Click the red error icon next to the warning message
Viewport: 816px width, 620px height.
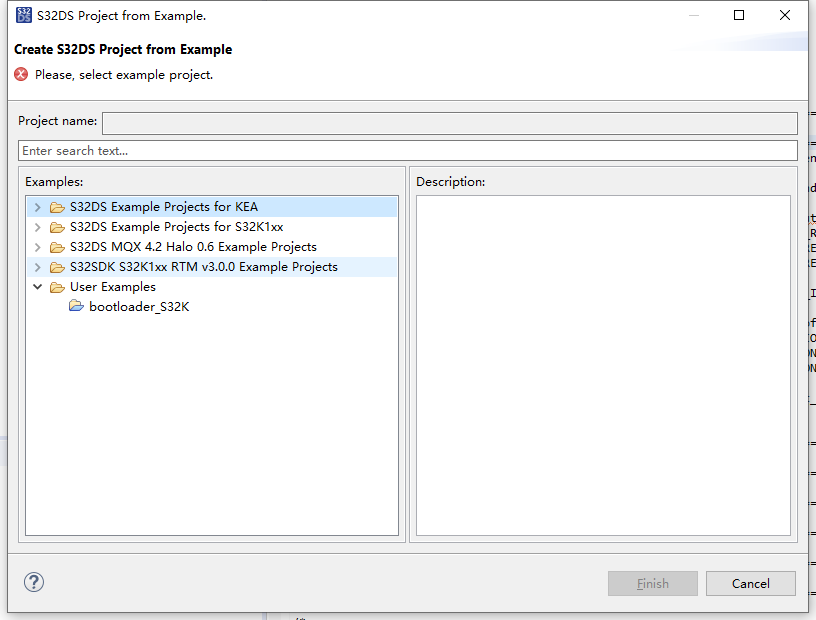coord(20,74)
